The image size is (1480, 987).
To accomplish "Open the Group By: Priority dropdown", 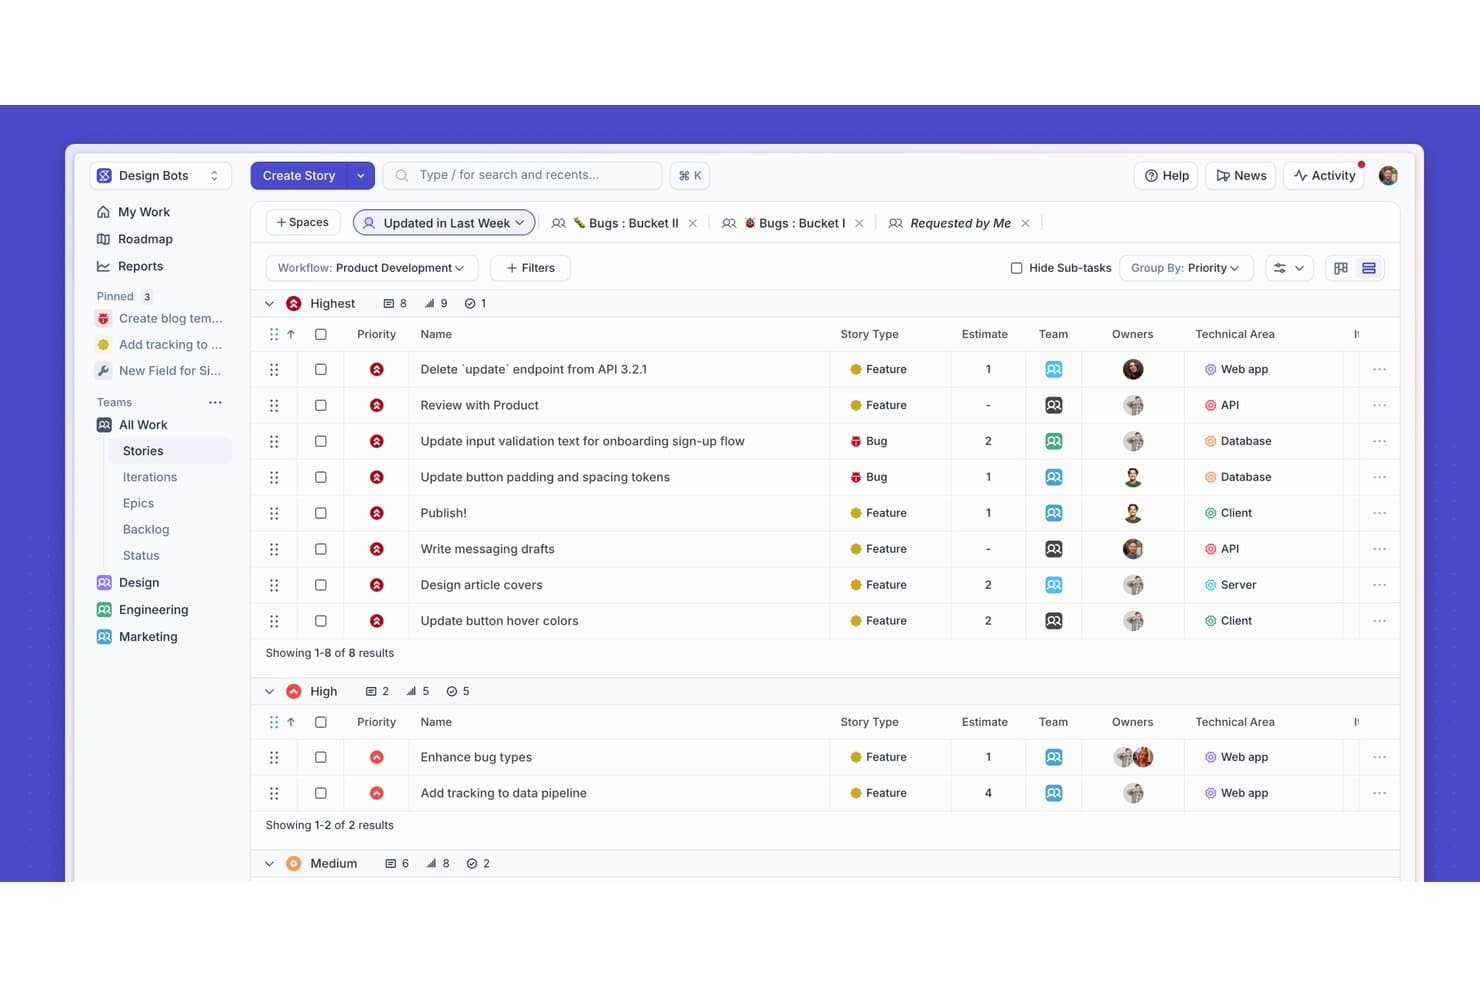I will (1186, 268).
